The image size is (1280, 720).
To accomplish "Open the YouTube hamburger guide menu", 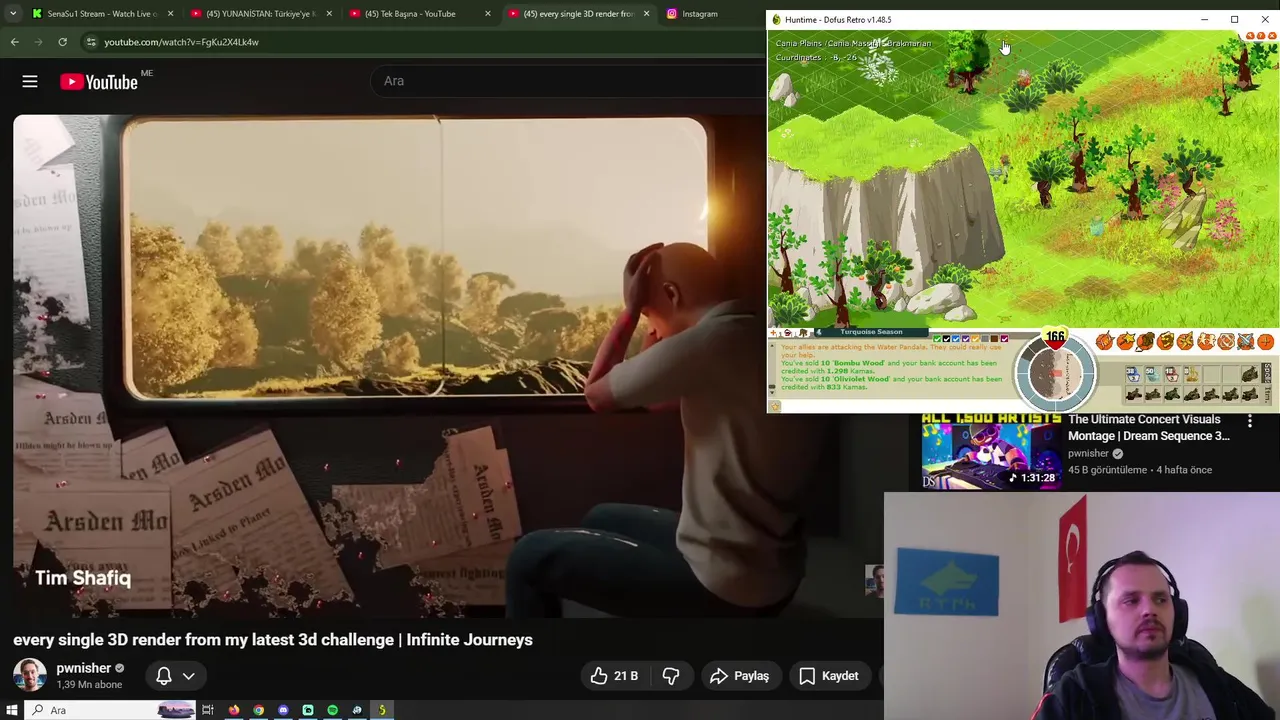I will (x=30, y=81).
